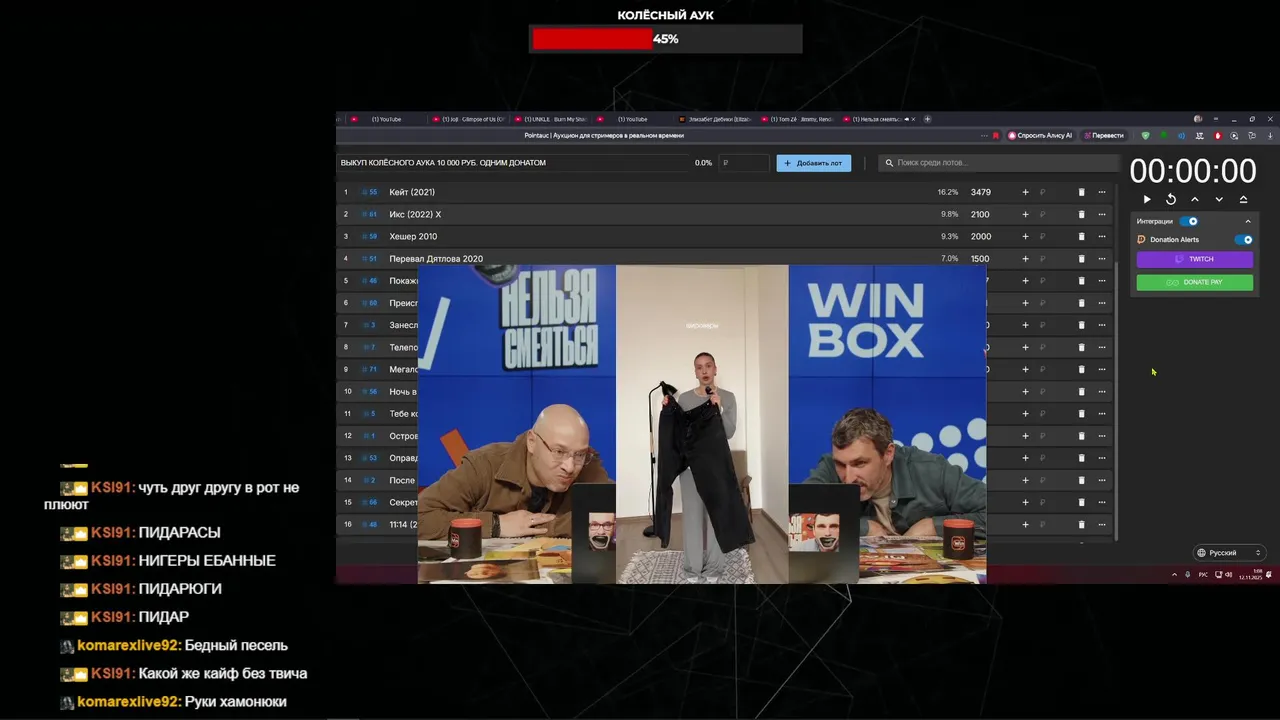This screenshot has height=720, width=1280.
Task: Add amount to row 12 lot
Action: (1025, 436)
